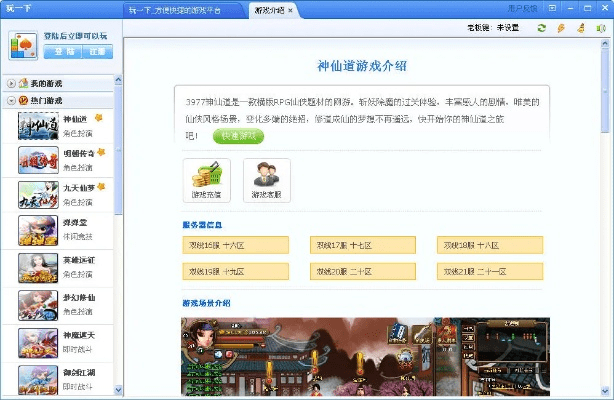Click main page scroll-up arrow

[x=605, y=43]
